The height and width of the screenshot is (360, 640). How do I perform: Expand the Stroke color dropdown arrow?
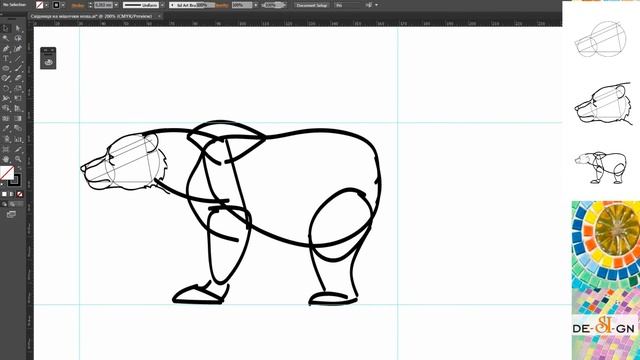coord(63,5)
